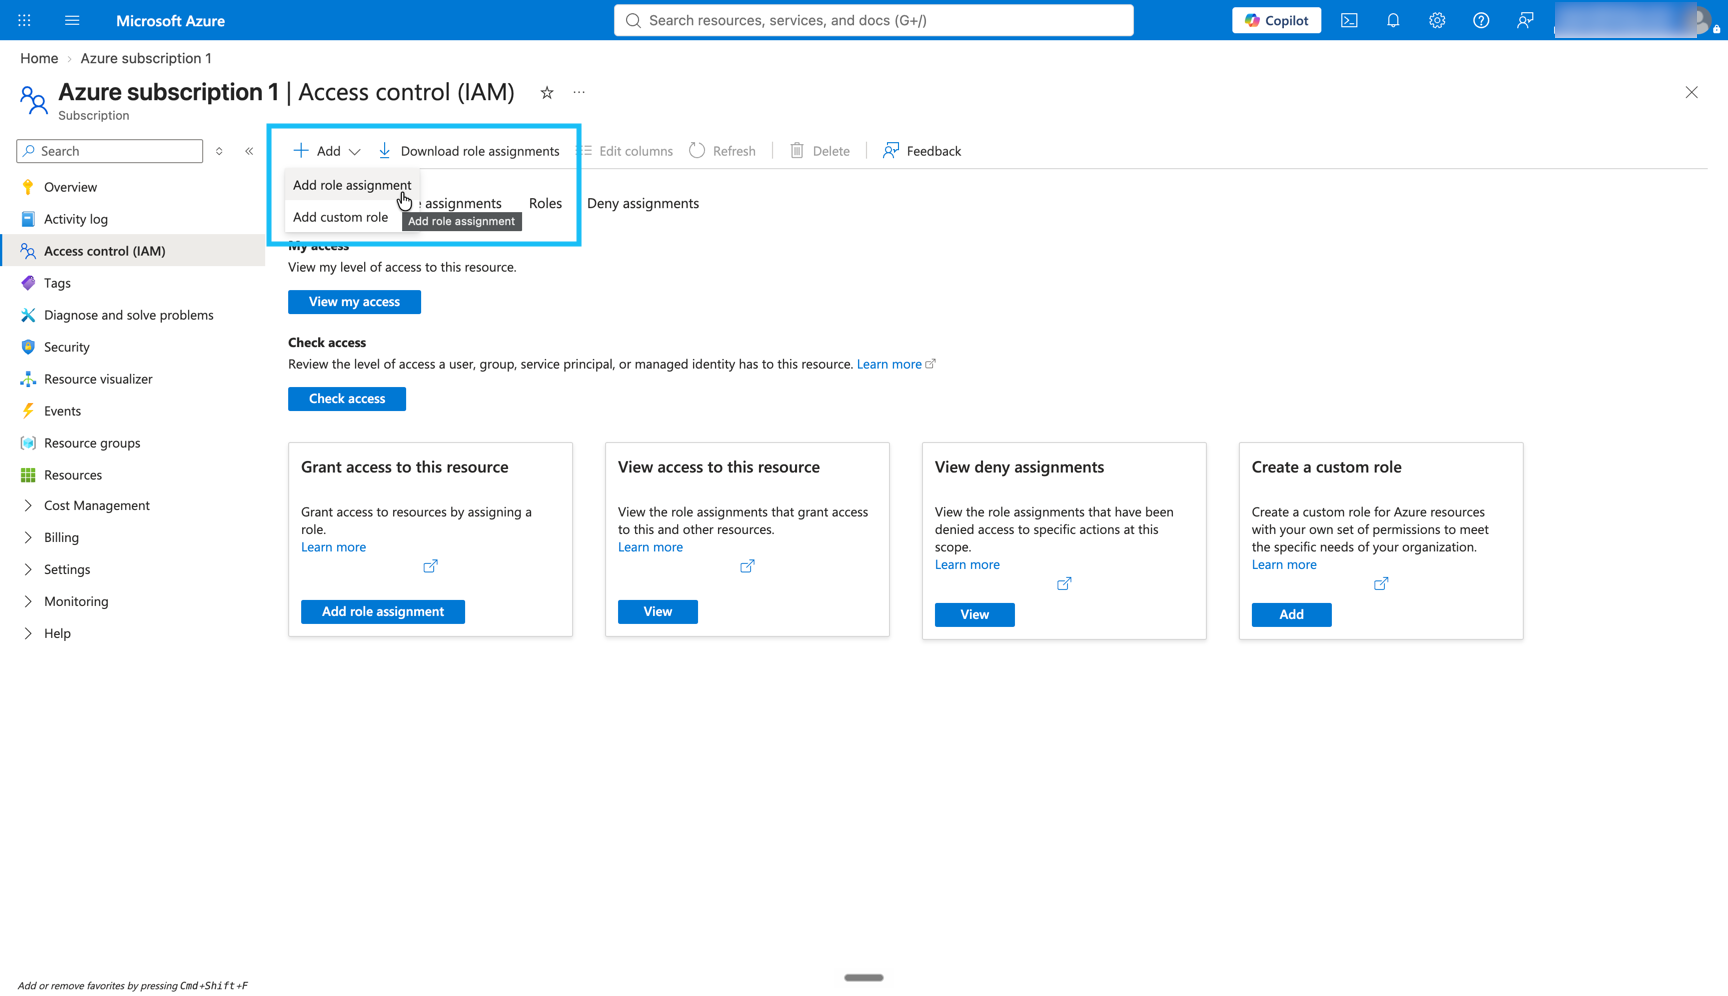
Task: Open Cloud Shell terminal icon
Action: point(1349,20)
